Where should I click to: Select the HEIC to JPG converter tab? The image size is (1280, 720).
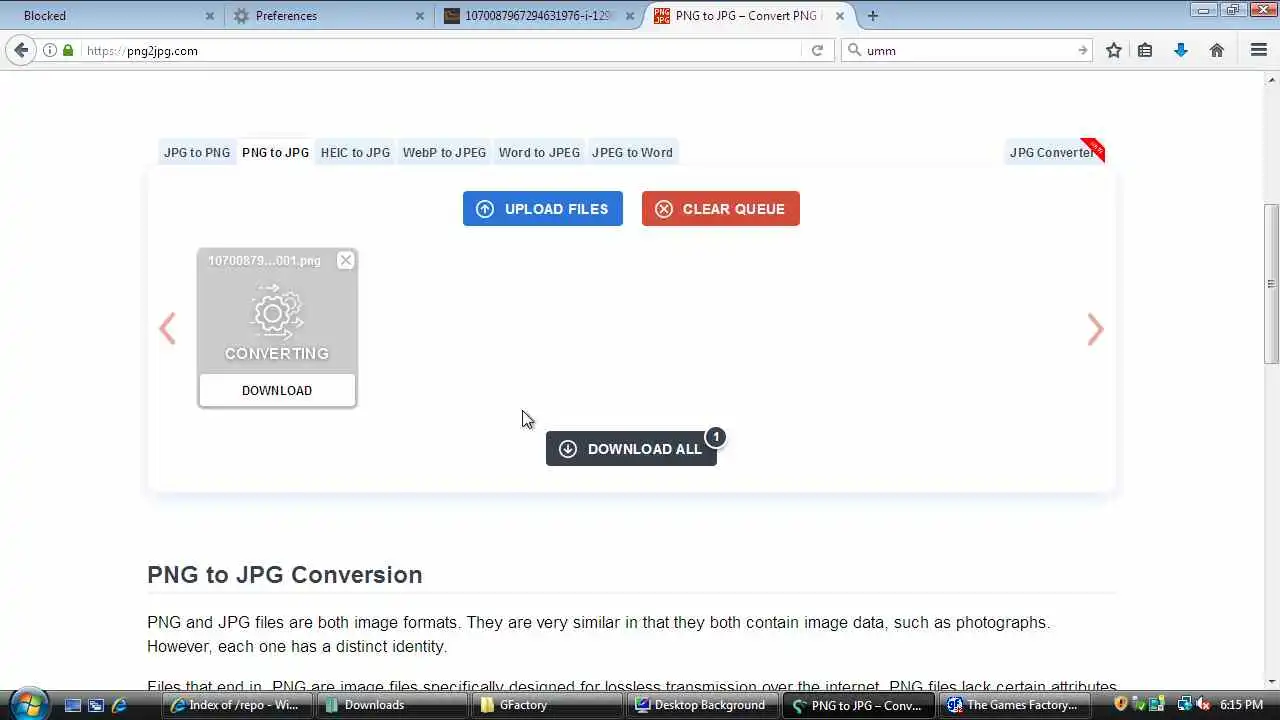coord(355,152)
